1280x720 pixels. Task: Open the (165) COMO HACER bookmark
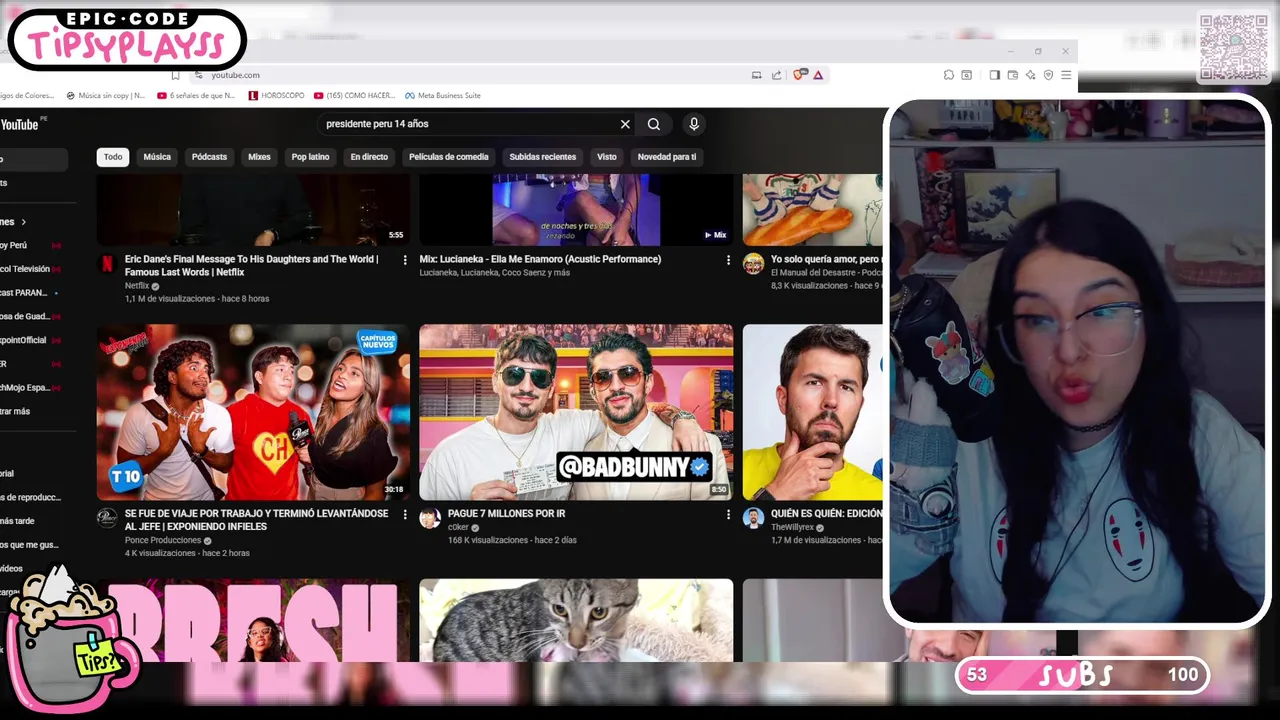pyautogui.click(x=355, y=96)
